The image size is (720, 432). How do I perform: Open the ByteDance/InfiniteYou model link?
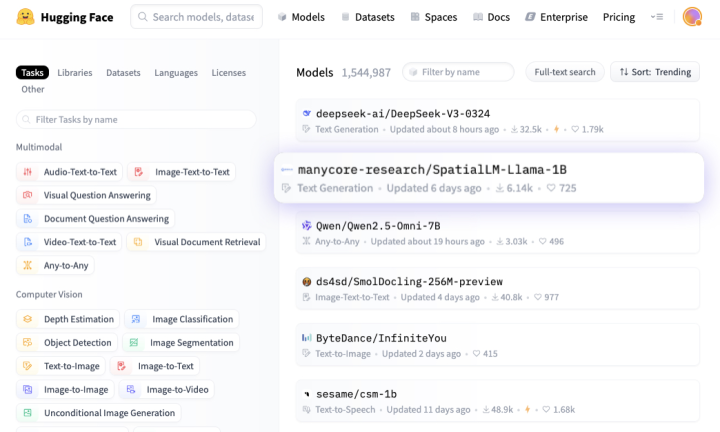coord(381,338)
